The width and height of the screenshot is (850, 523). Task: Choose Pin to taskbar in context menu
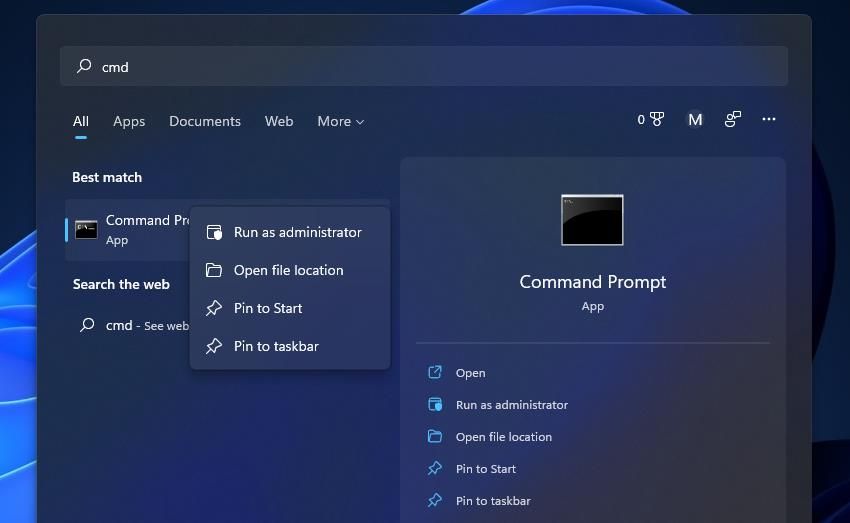tap(290, 346)
